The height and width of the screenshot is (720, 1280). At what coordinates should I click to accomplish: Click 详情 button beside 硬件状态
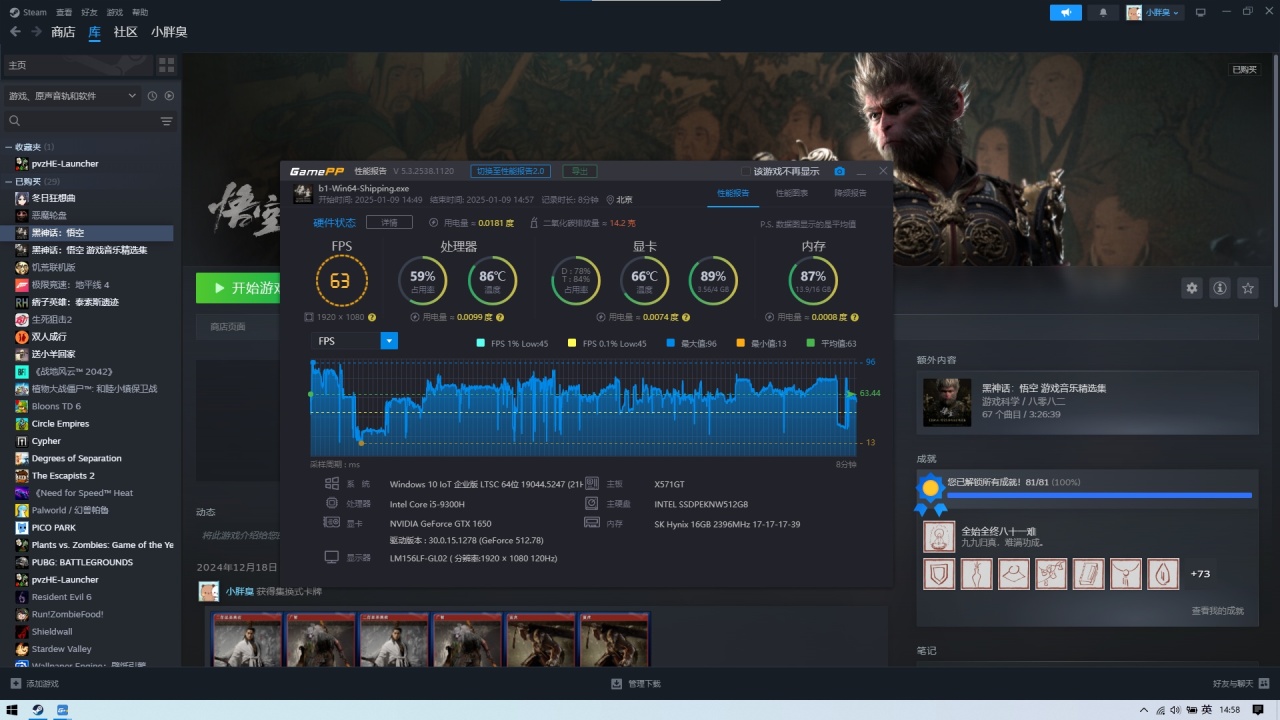coord(389,222)
